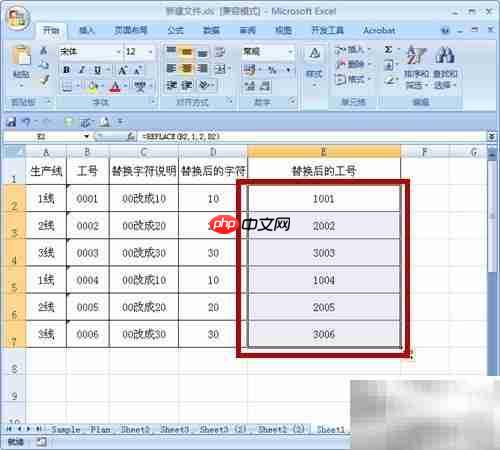Toggle bottom vertical alignment

point(202,52)
